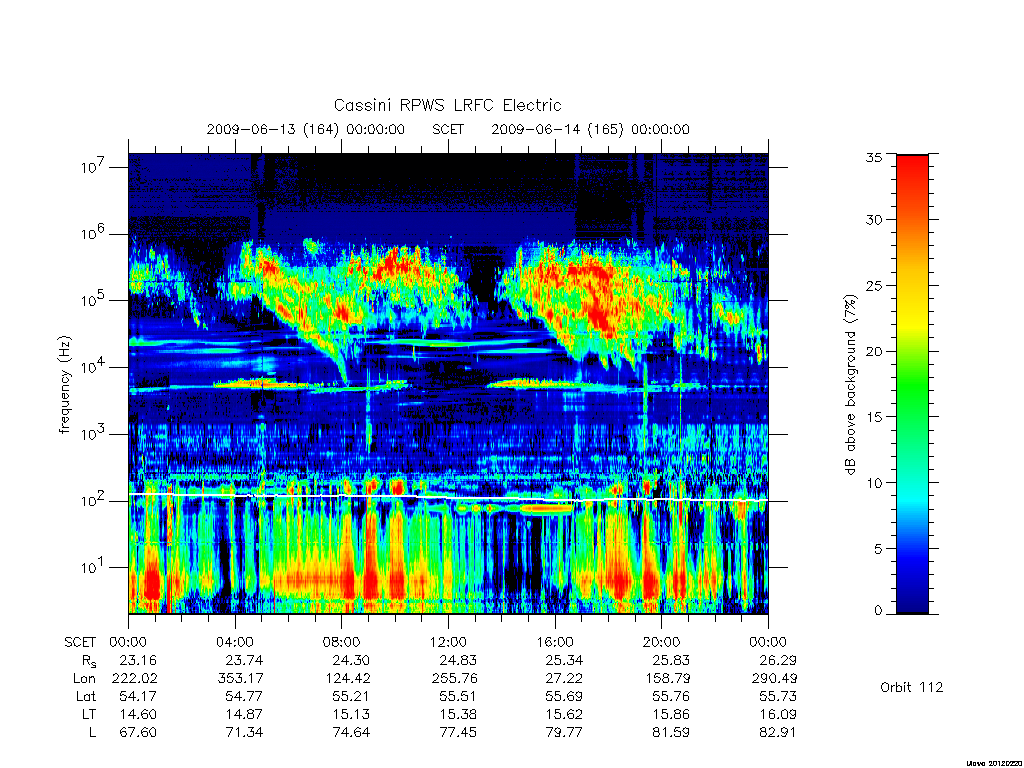Click the colorbar tick value '10'
This screenshot has width=1024, height=768.
tap(873, 483)
